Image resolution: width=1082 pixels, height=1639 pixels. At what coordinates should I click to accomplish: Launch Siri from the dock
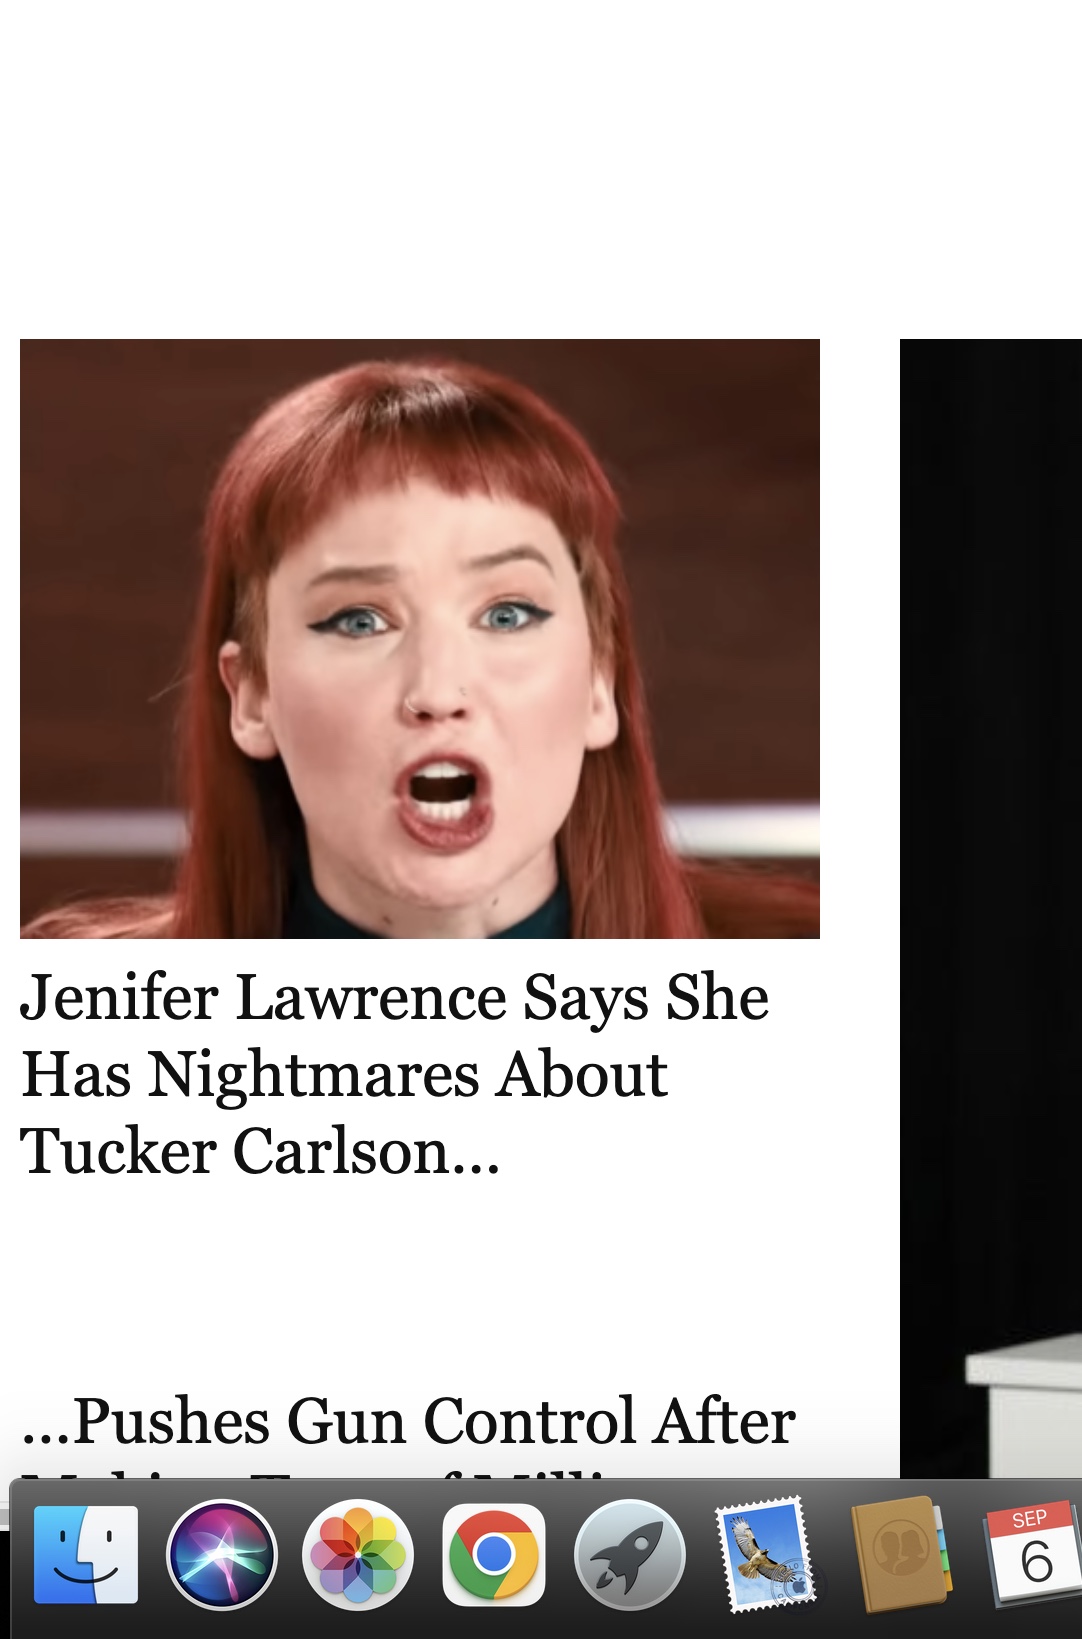pos(221,1555)
